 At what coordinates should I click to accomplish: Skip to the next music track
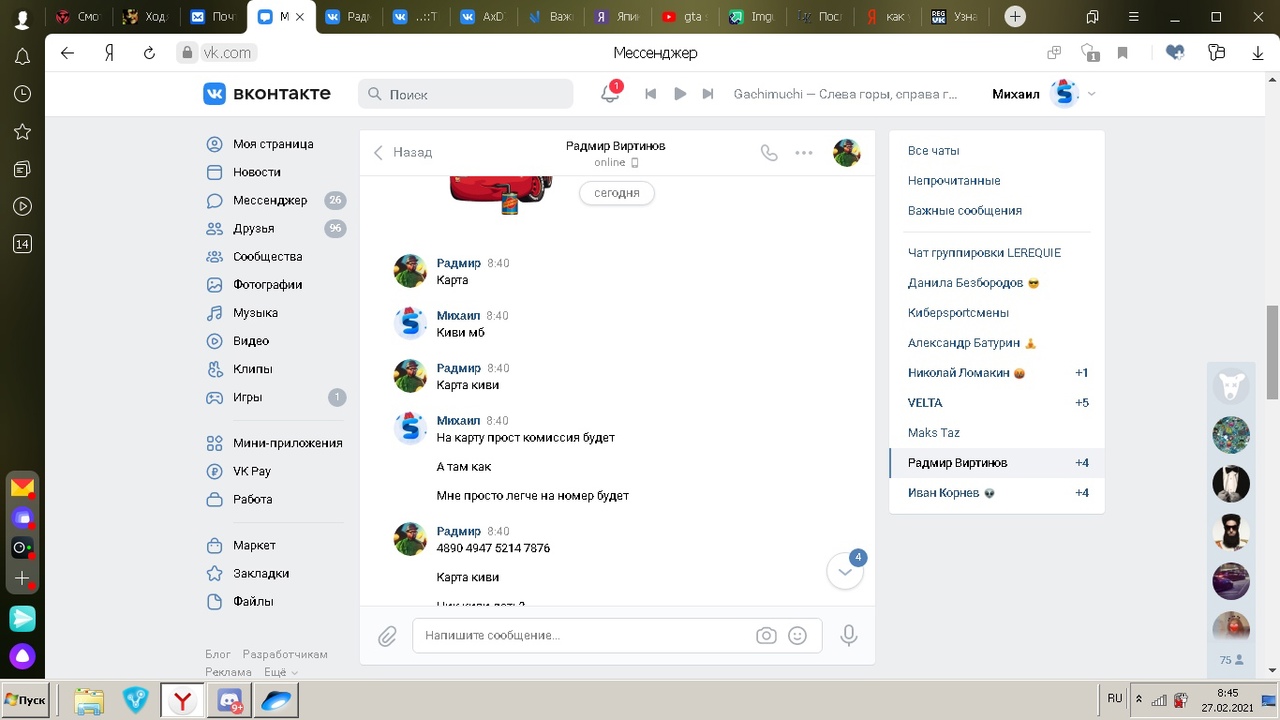pyautogui.click(x=708, y=94)
